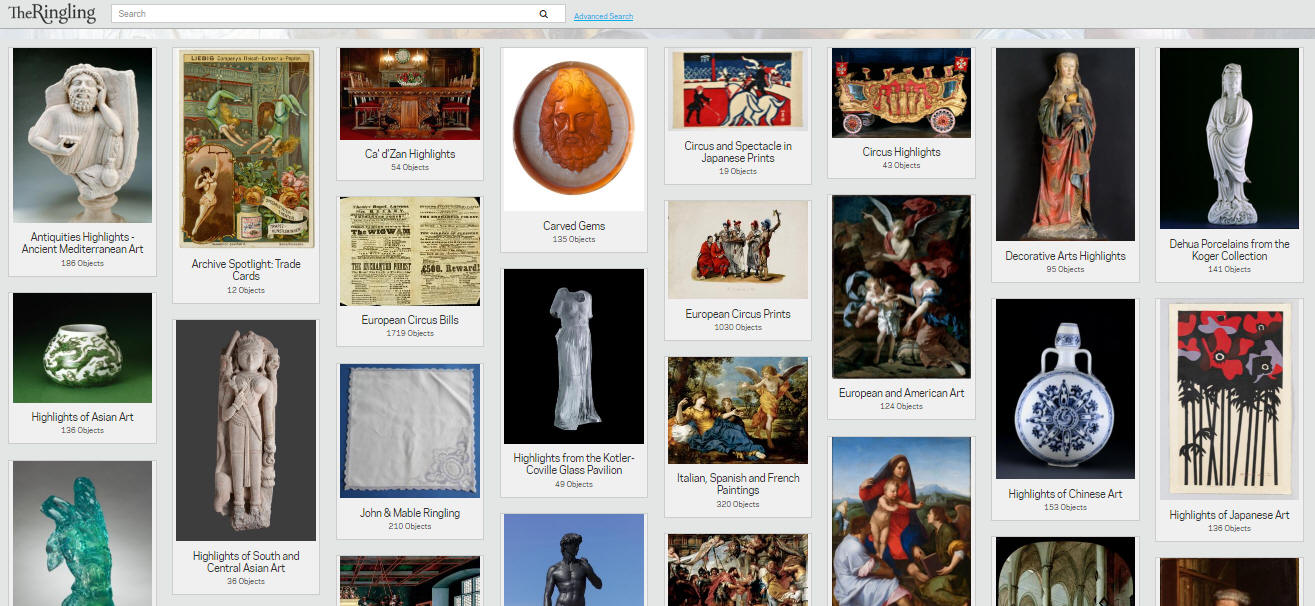1315x606 pixels.
Task: Click the Highlights of Asian Art title
Action: pos(82,417)
